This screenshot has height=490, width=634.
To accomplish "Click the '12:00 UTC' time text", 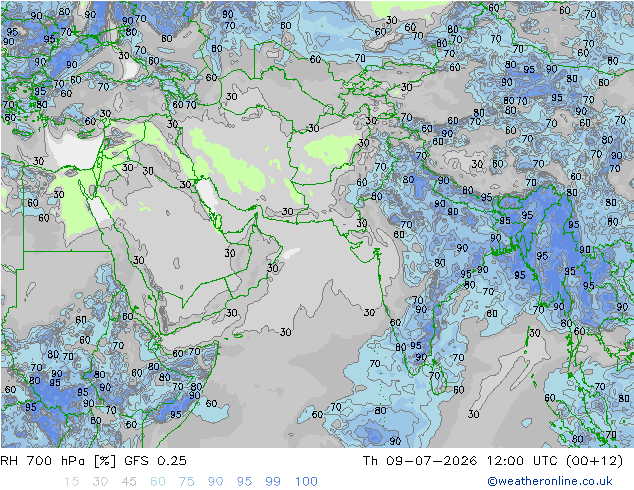I will [522, 460].
